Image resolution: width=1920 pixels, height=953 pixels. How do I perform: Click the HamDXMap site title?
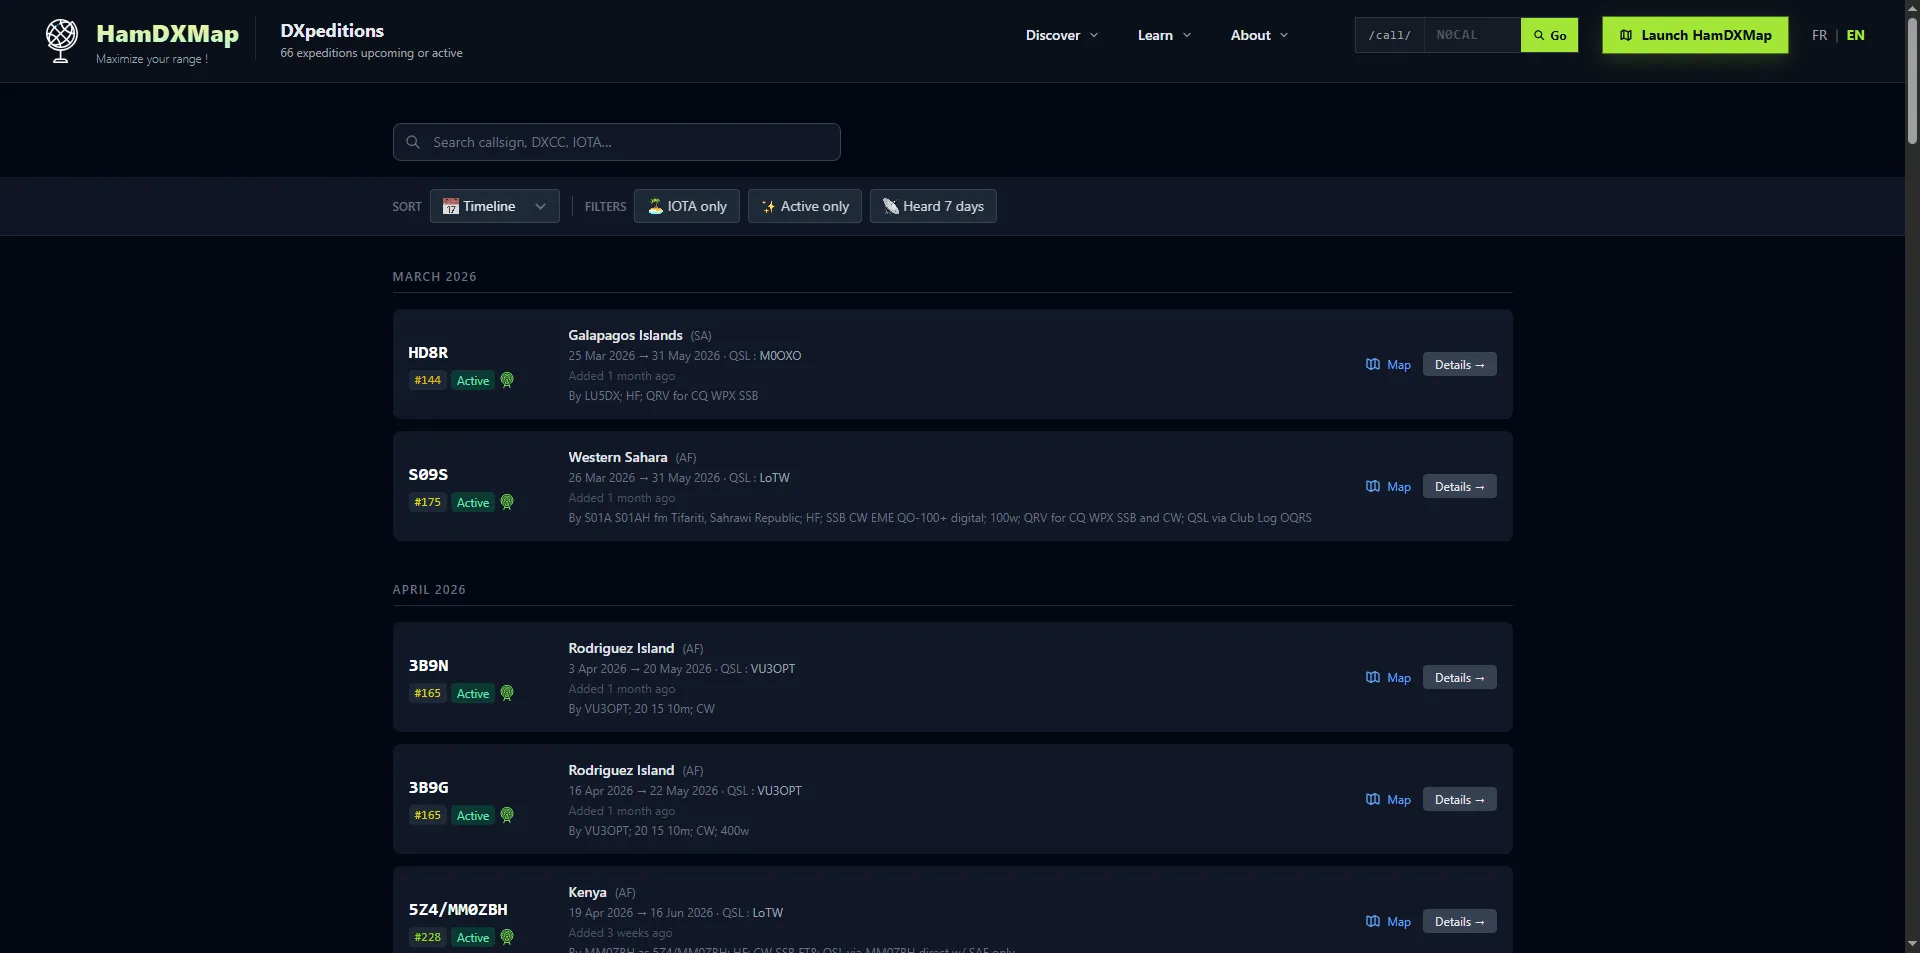click(x=167, y=33)
